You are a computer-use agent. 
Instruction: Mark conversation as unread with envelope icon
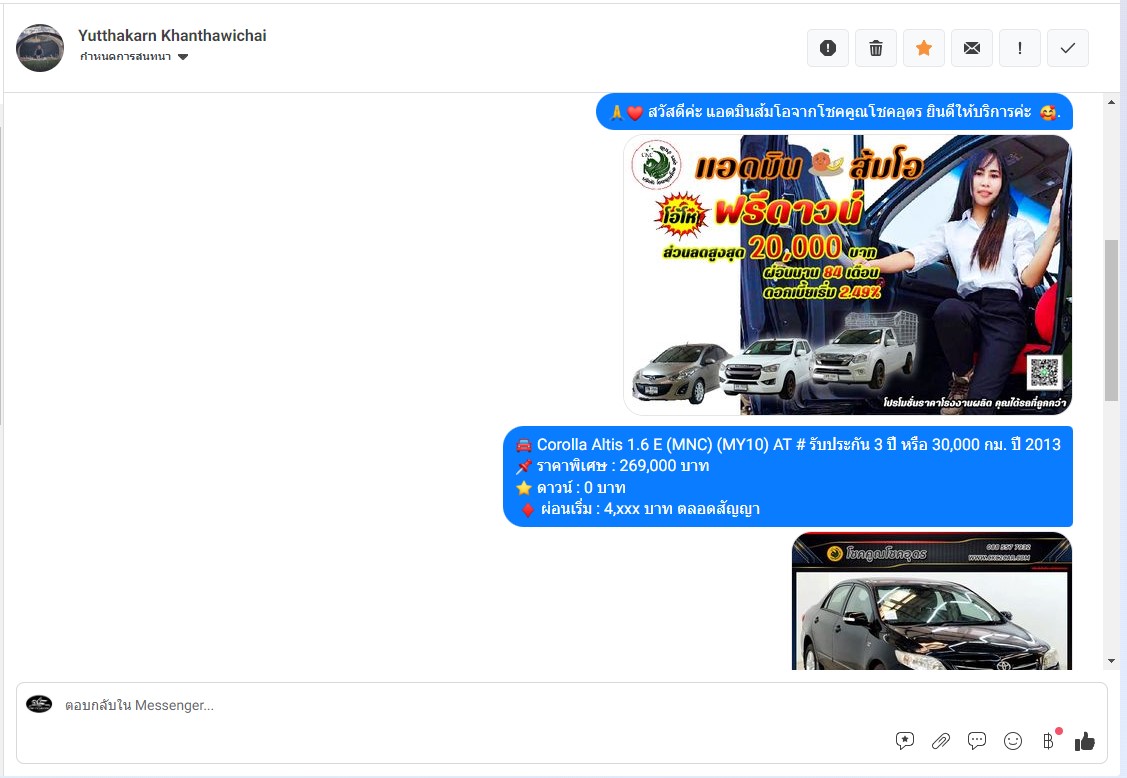[x=972, y=48]
